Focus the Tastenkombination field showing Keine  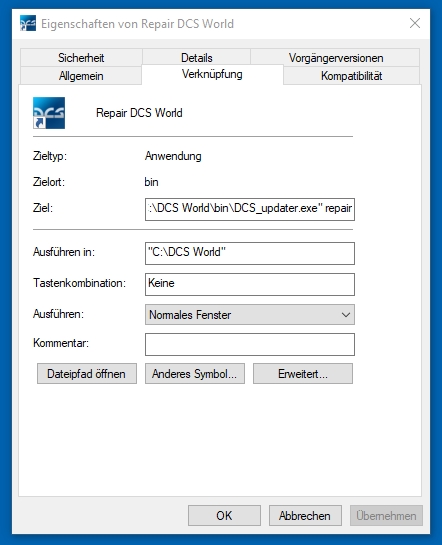(x=250, y=284)
